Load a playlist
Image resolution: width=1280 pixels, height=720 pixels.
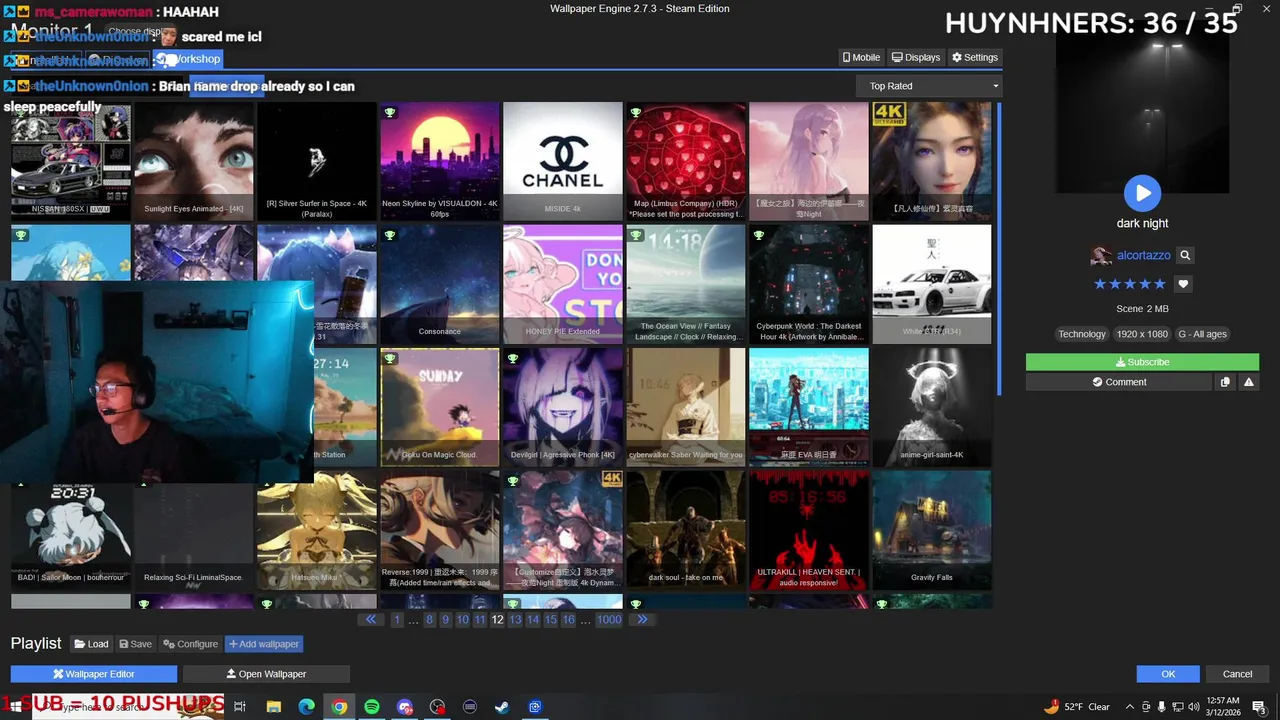[x=92, y=644]
